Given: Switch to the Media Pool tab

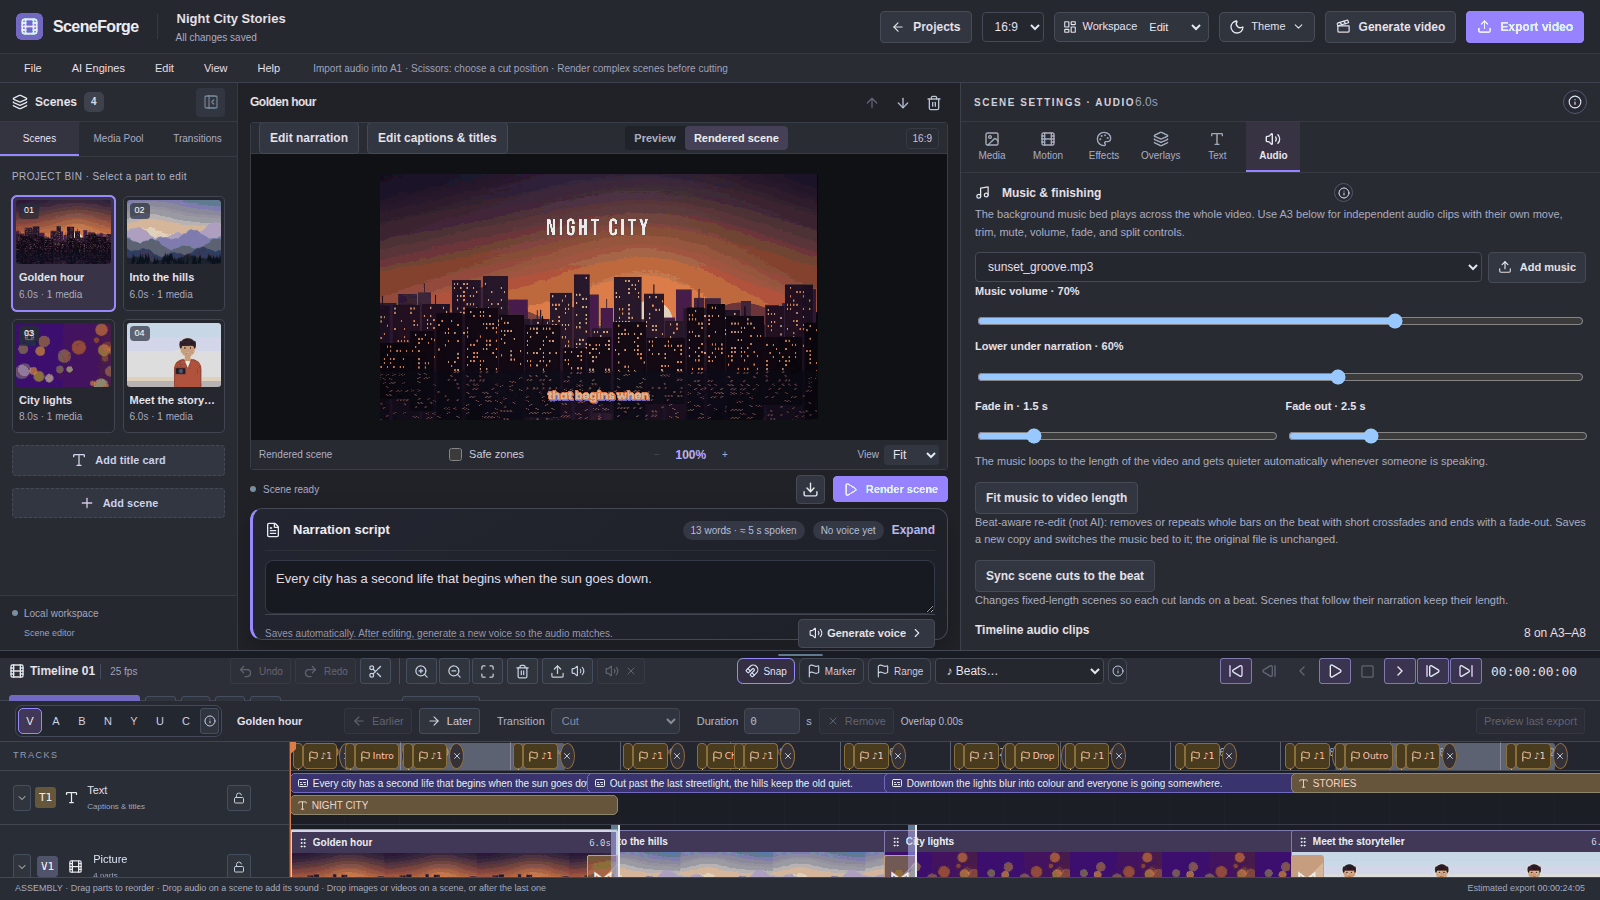Looking at the screenshot, I should click(118, 138).
